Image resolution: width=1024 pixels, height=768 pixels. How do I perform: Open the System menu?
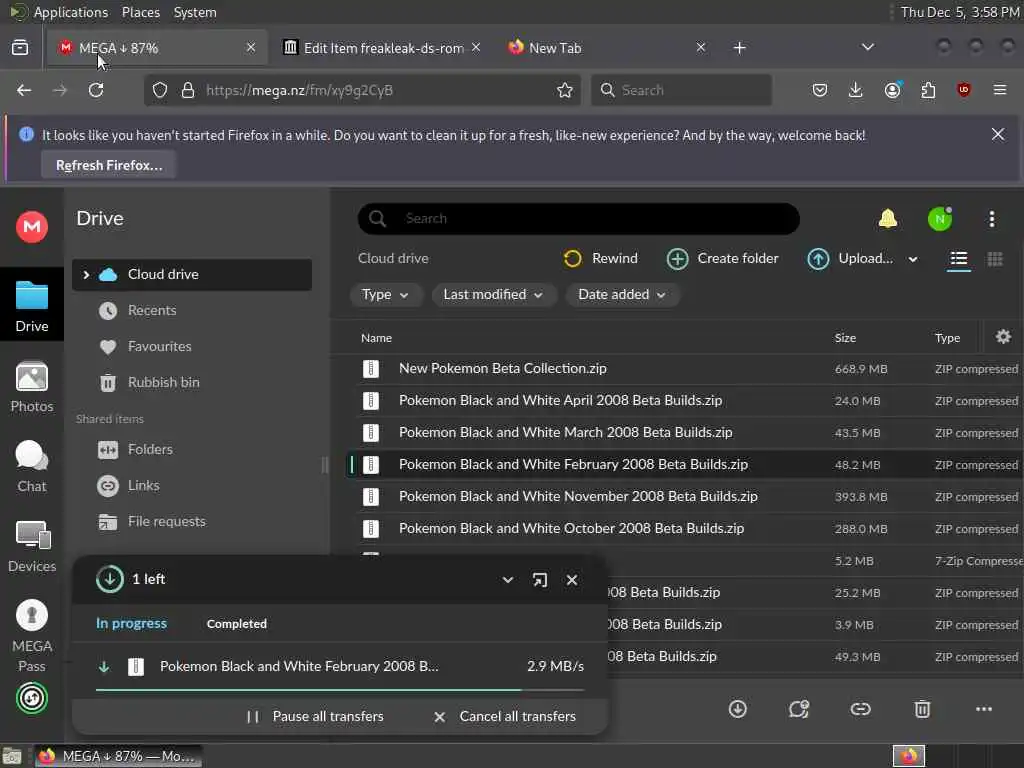click(195, 12)
